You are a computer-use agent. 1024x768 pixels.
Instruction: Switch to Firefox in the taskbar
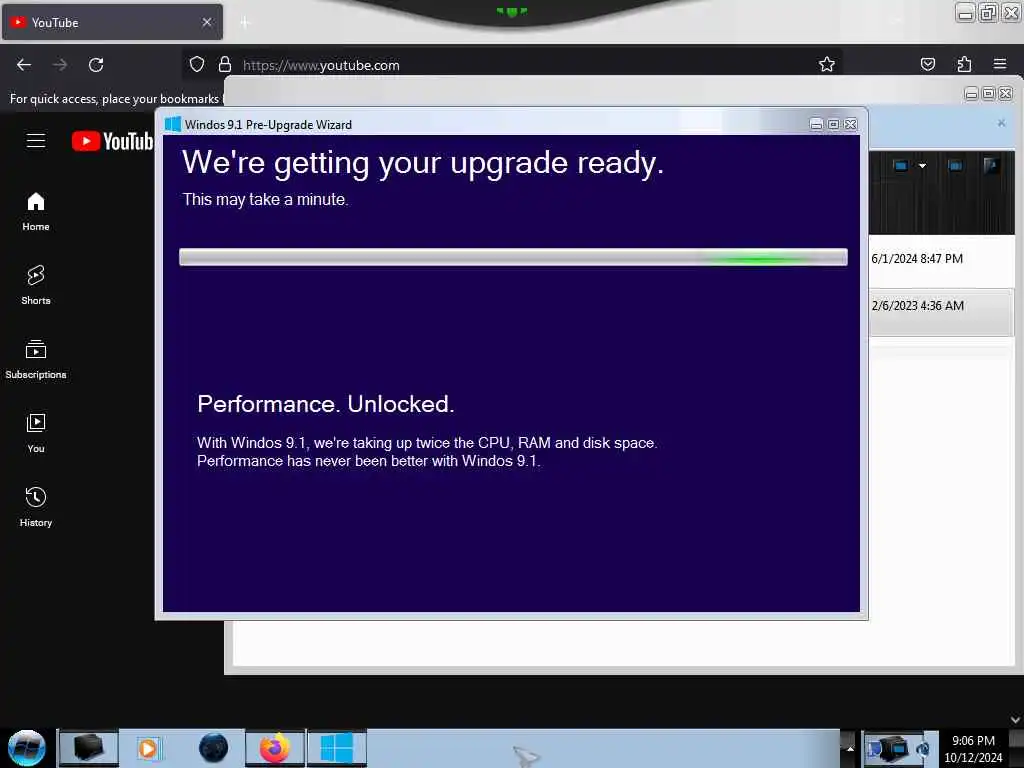point(275,748)
